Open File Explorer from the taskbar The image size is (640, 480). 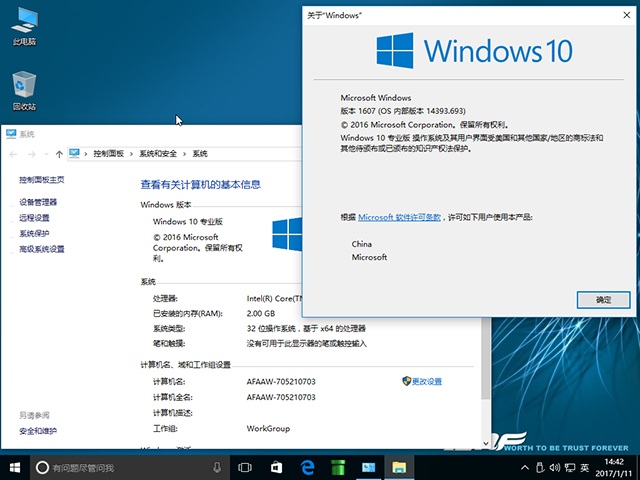tap(399, 467)
